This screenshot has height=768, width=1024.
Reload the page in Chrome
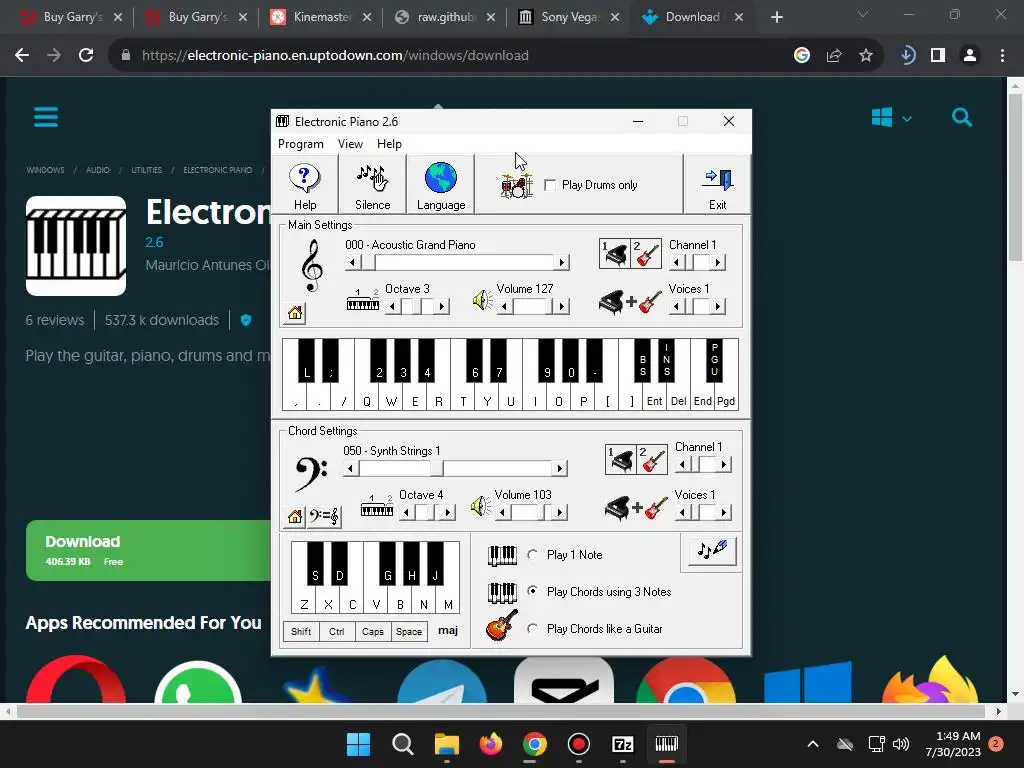tap(86, 56)
